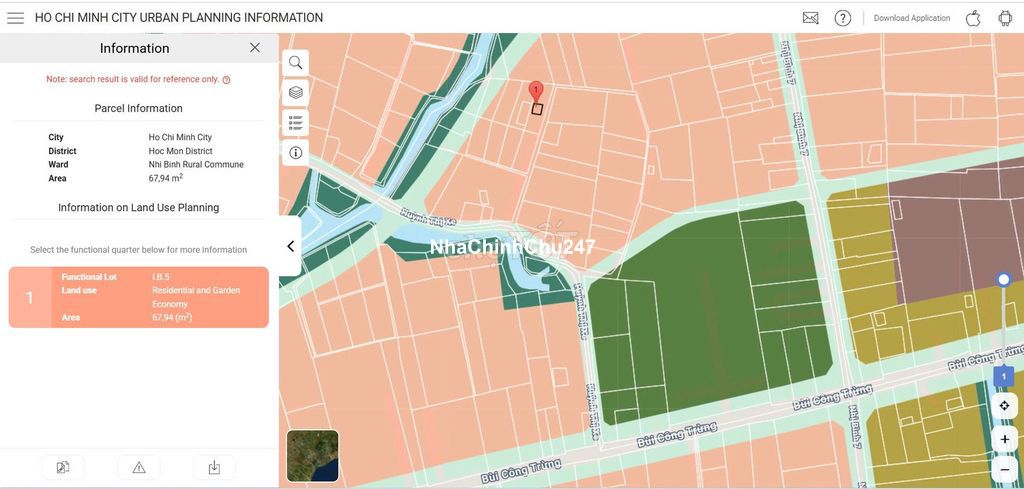This screenshot has width=1024, height=489.
Task: Close the Information panel
Action: [x=255, y=48]
